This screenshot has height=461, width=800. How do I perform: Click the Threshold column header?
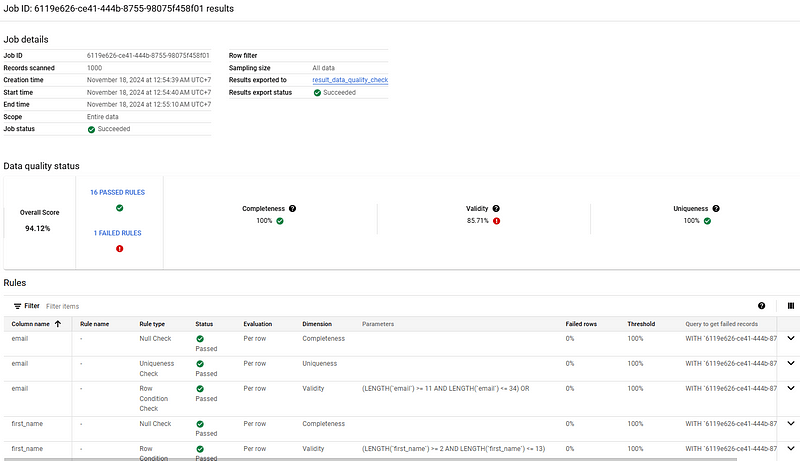641,324
